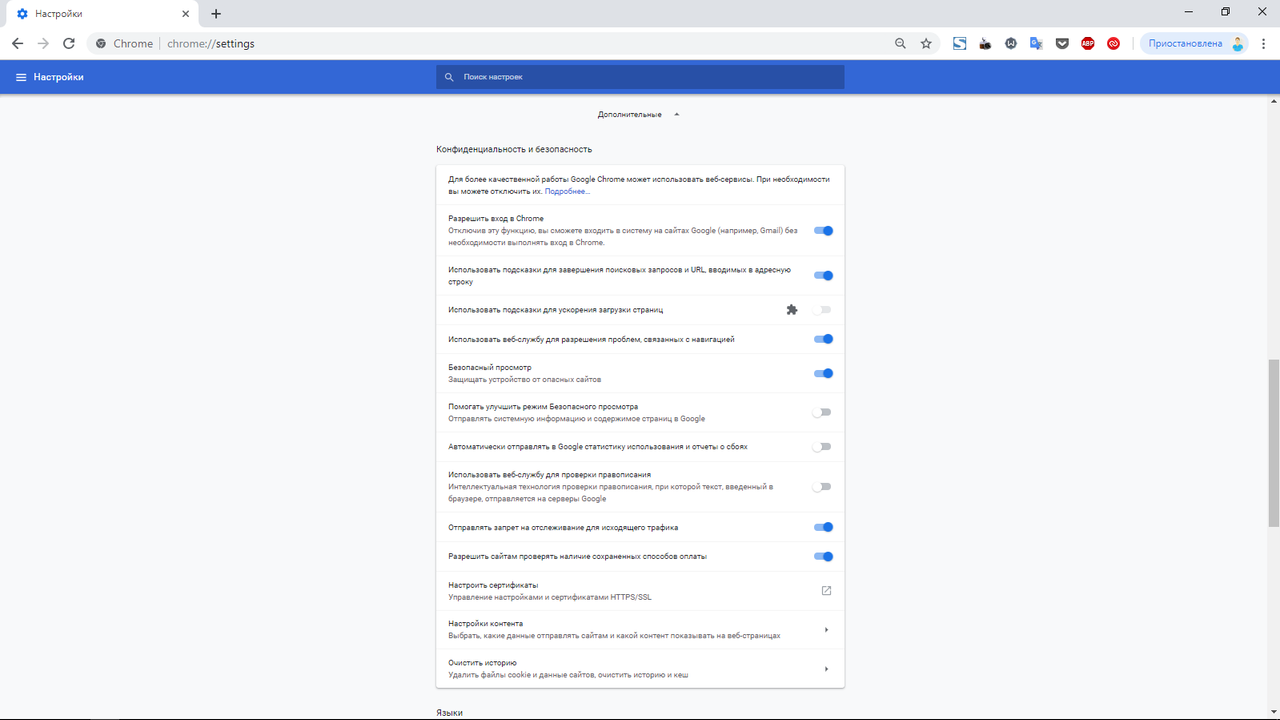Click the search magnifier icon in settings bar
Screen dimensions: 1280x720
click(x=449, y=77)
